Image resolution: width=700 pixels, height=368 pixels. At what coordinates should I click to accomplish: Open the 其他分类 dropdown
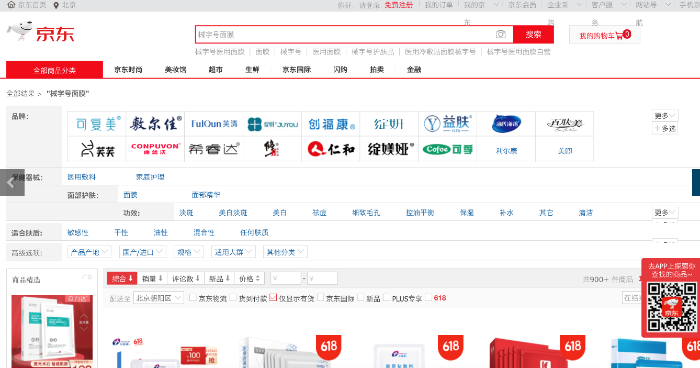[x=285, y=252]
